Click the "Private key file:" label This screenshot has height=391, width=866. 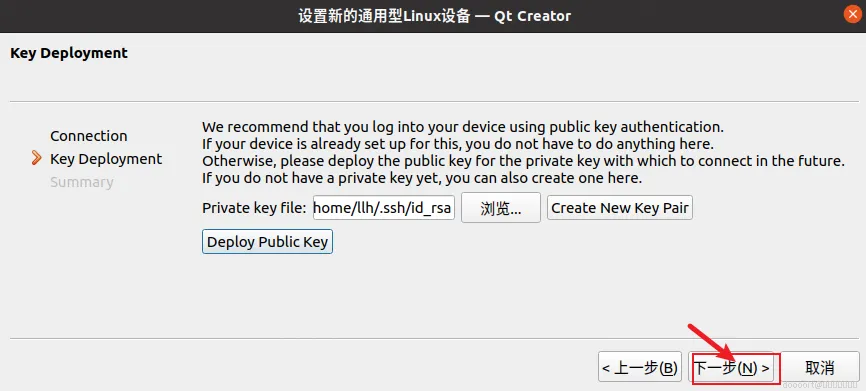click(x=254, y=208)
